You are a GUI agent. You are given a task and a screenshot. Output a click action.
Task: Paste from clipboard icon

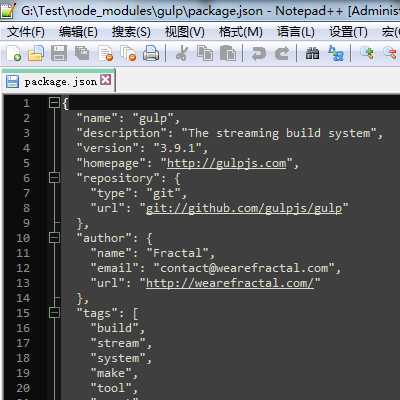228,53
